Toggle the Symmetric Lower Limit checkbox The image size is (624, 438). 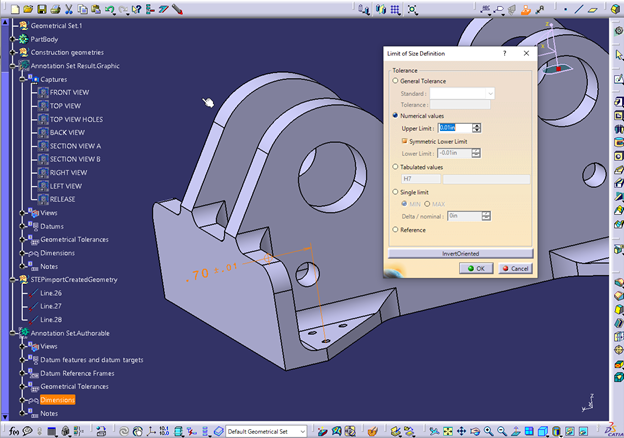405,141
